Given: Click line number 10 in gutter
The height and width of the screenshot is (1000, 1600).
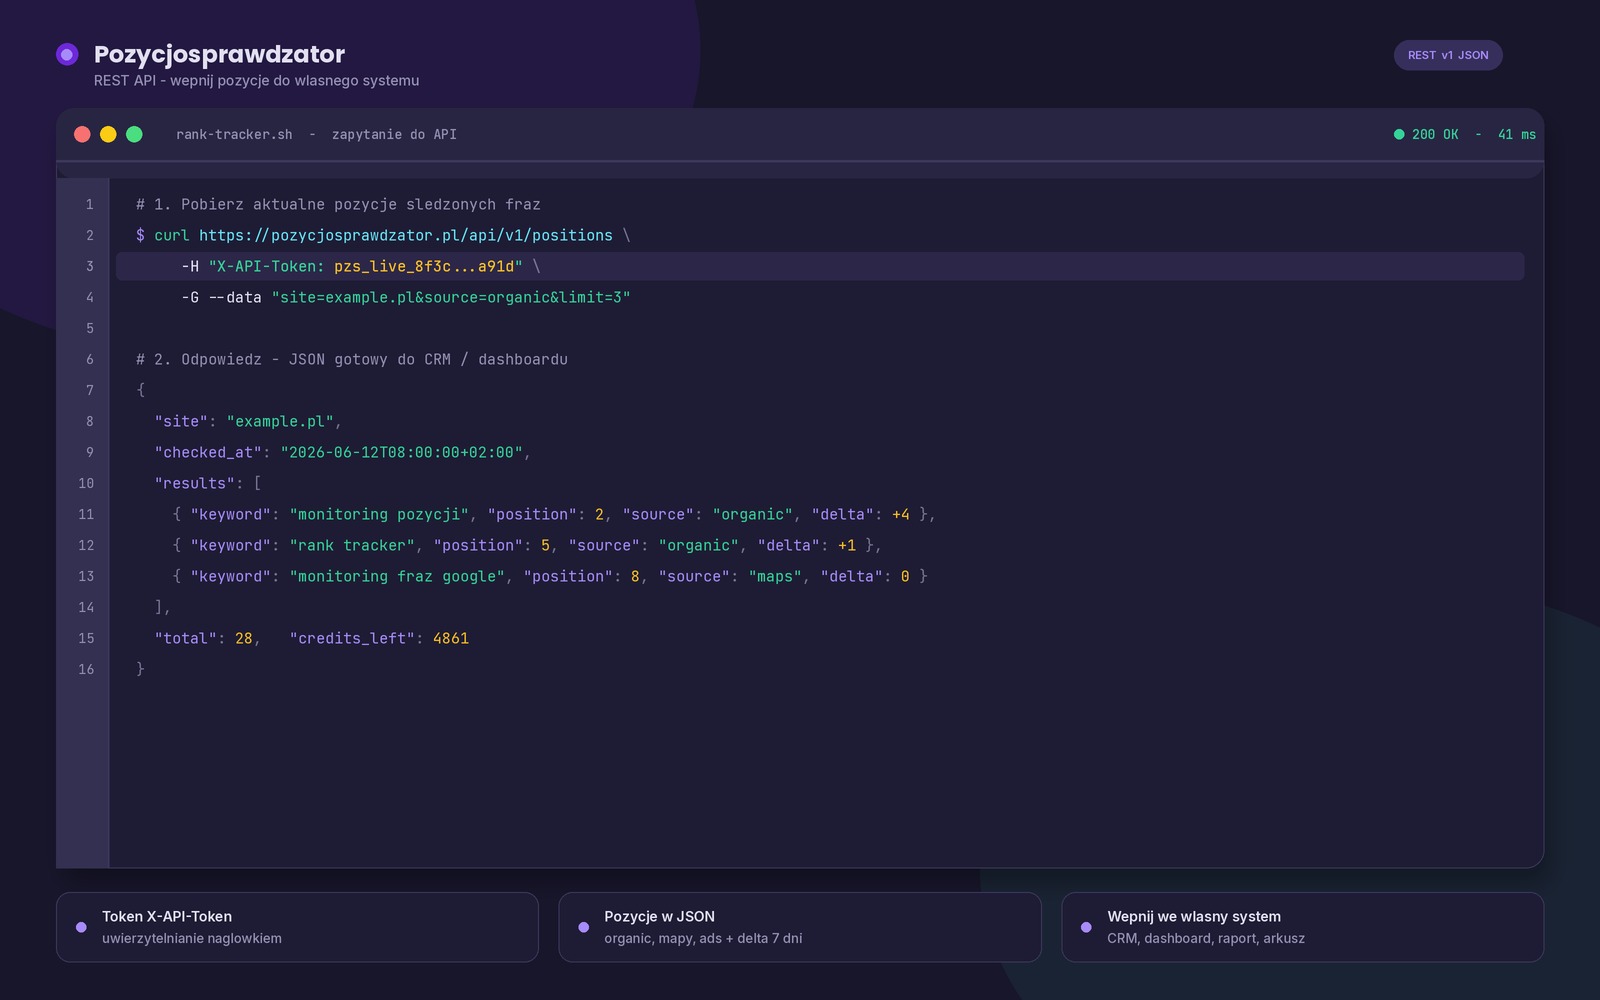Looking at the screenshot, I should [86, 483].
